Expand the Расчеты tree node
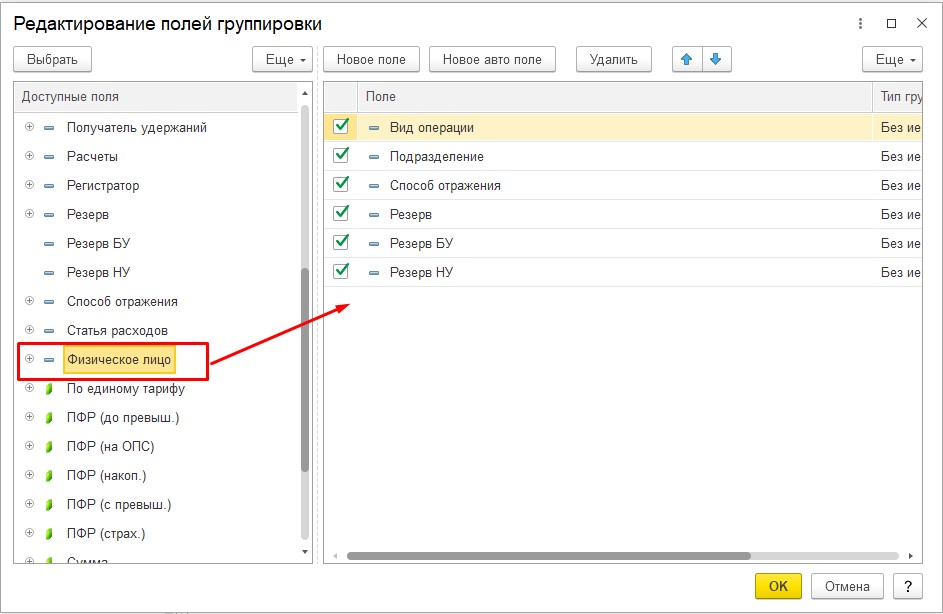The width and height of the screenshot is (943, 614). (29, 156)
